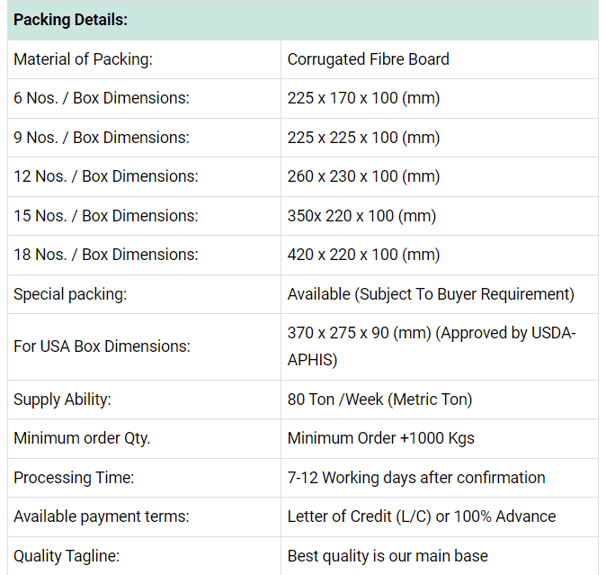The height and width of the screenshot is (575, 606).
Task: Click the Packing Details header
Action: click(x=70, y=20)
